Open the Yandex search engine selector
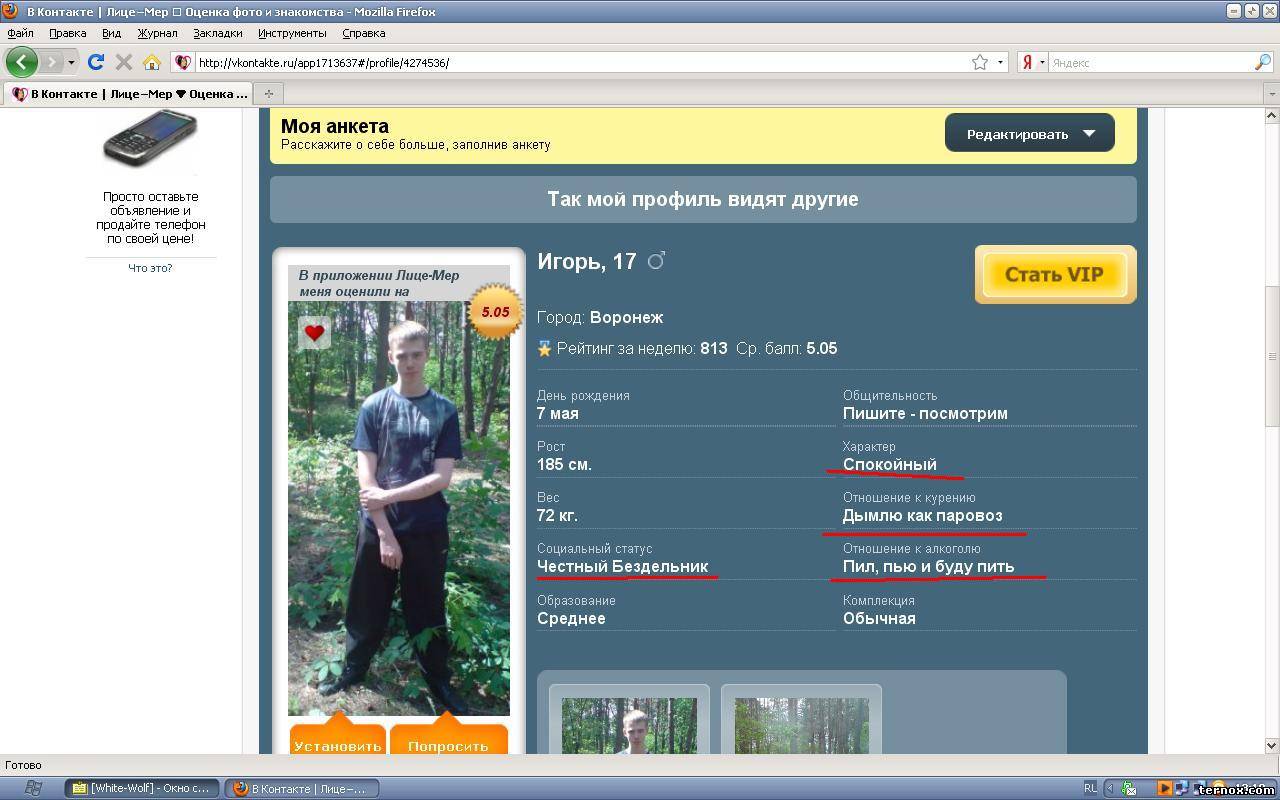 tap(1032, 62)
